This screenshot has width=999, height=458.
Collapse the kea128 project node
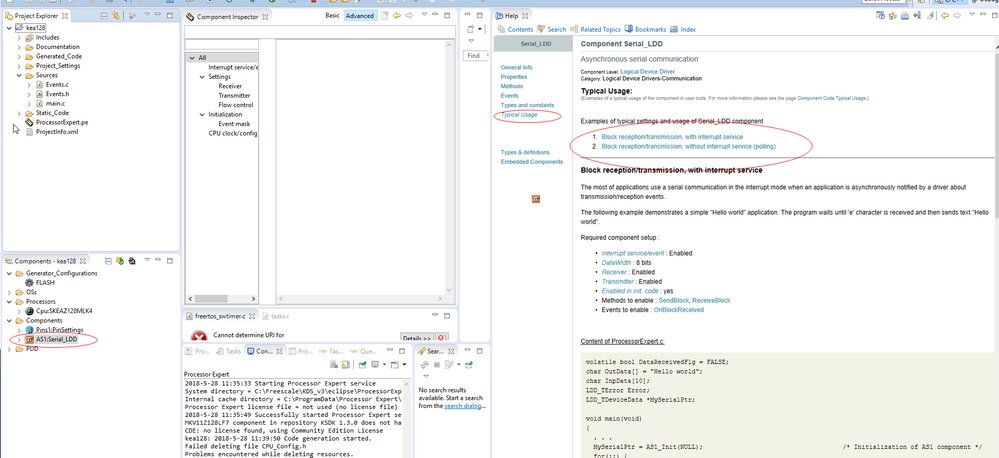(9, 28)
